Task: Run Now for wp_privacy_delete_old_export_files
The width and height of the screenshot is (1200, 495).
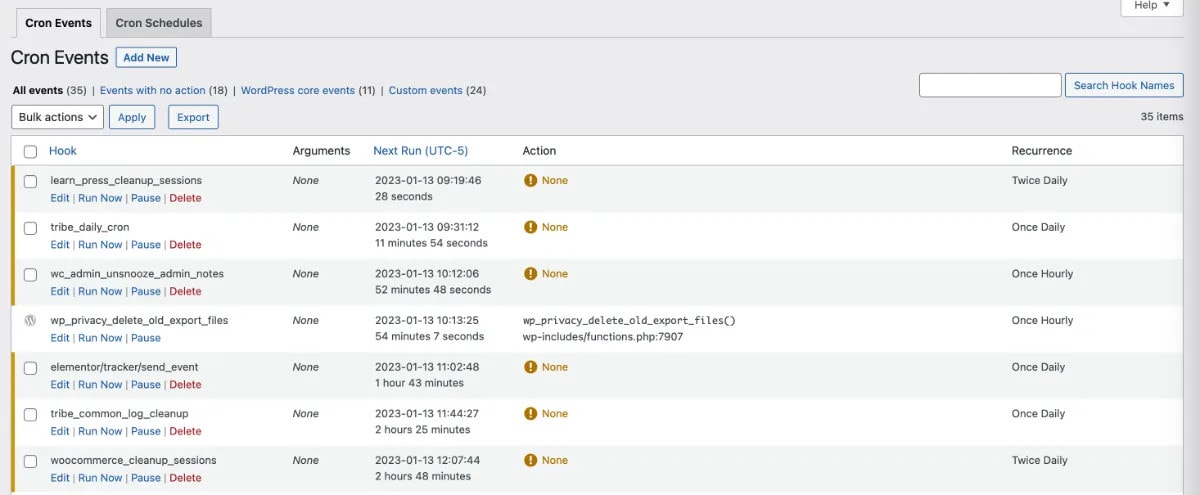Action: pyautogui.click(x=100, y=338)
